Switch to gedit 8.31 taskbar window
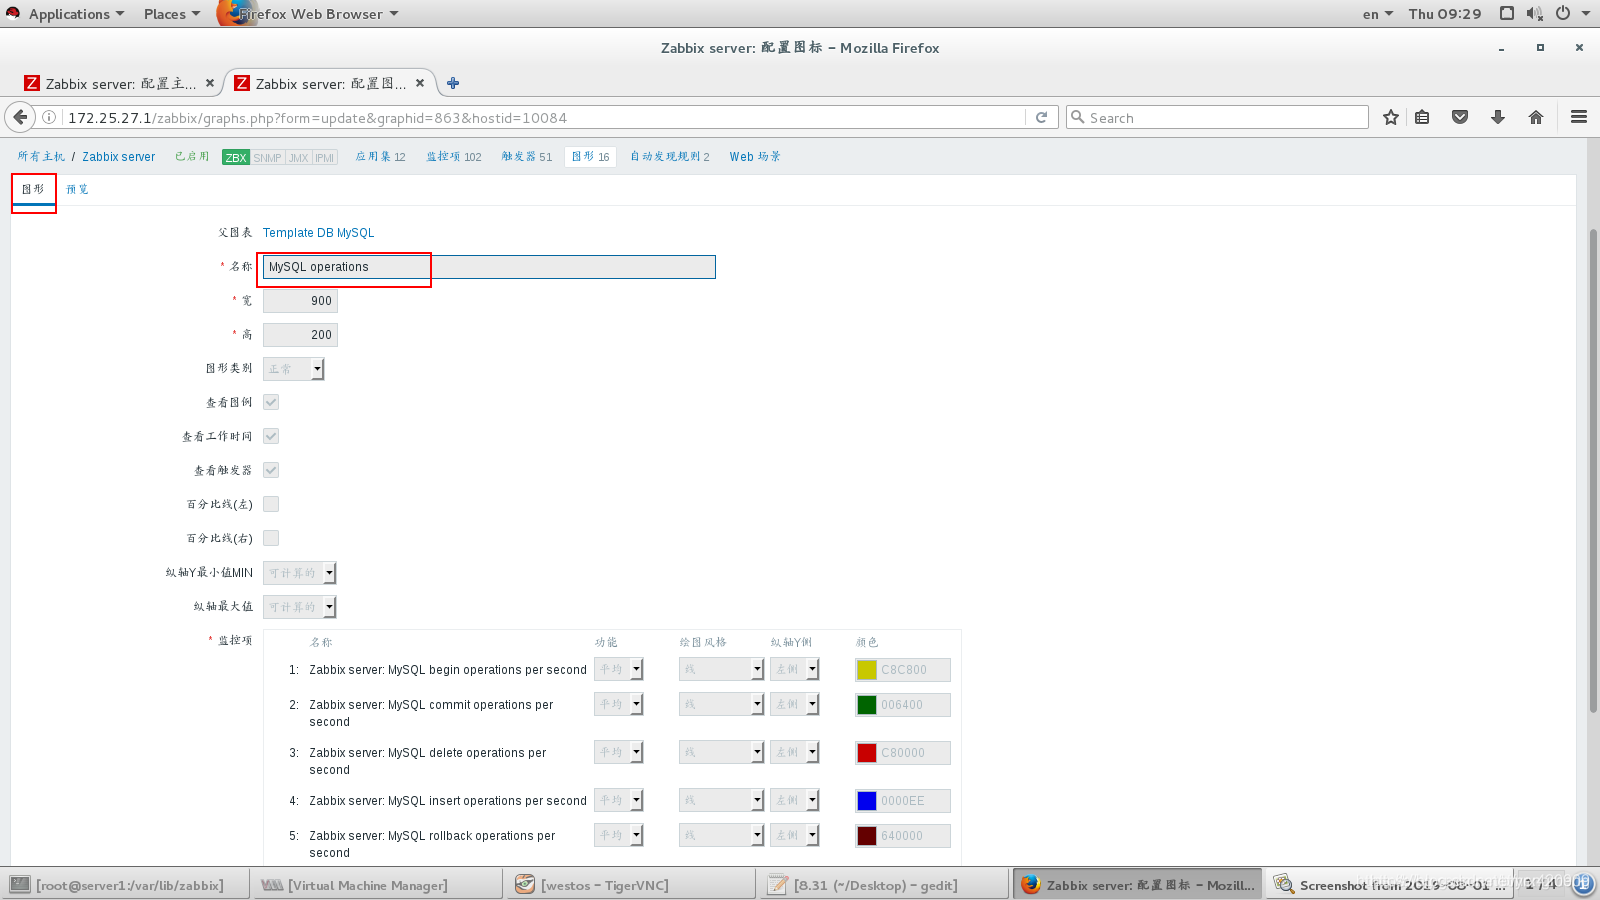Viewport: 1600px width, 900px height. click(x=884, y=884)
